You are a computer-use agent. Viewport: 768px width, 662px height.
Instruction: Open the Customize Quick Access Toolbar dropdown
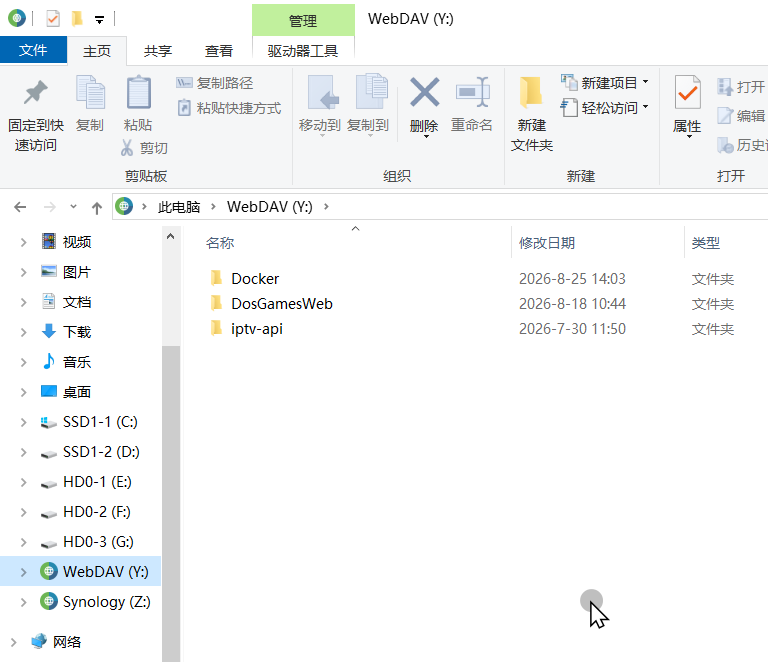click(x=99, y=20)
